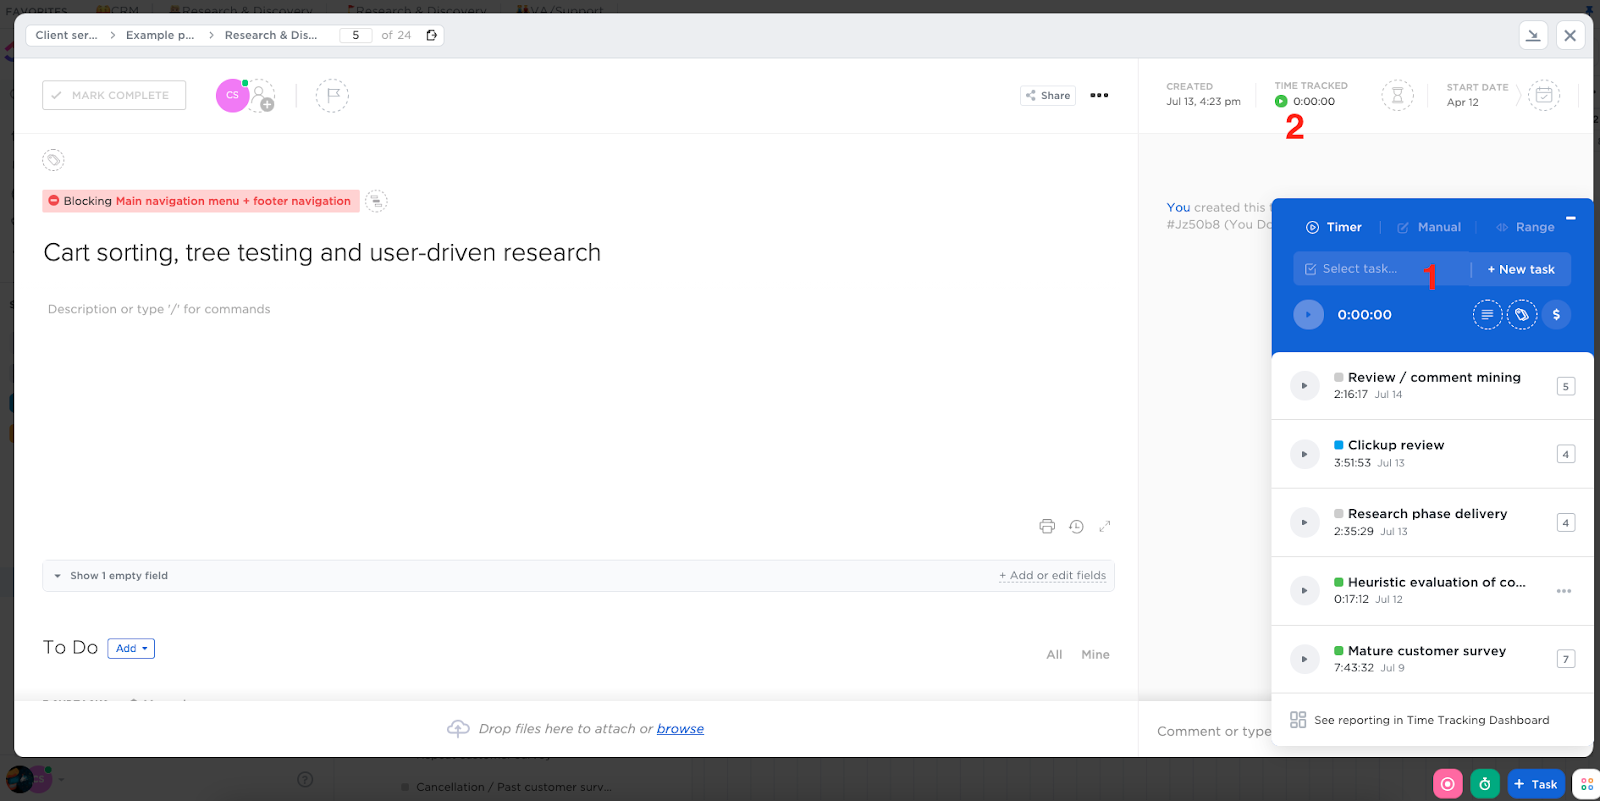Open the dependencies icon beside Blocking
Viewport: 1600px width, 801px height.
tap(376, 201)
